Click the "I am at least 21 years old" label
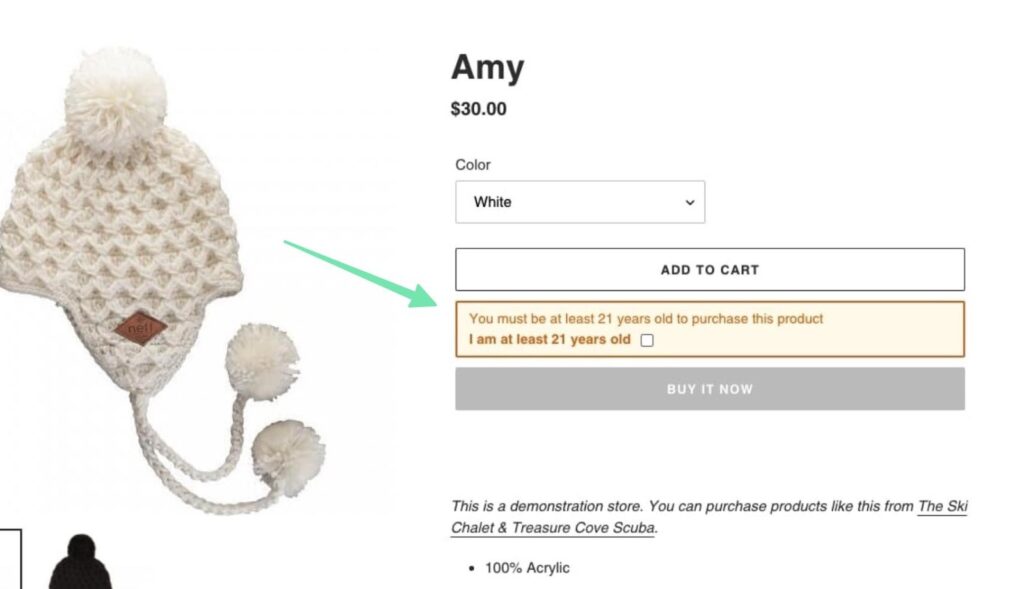The image size is (1024, 589). point(549,340)
